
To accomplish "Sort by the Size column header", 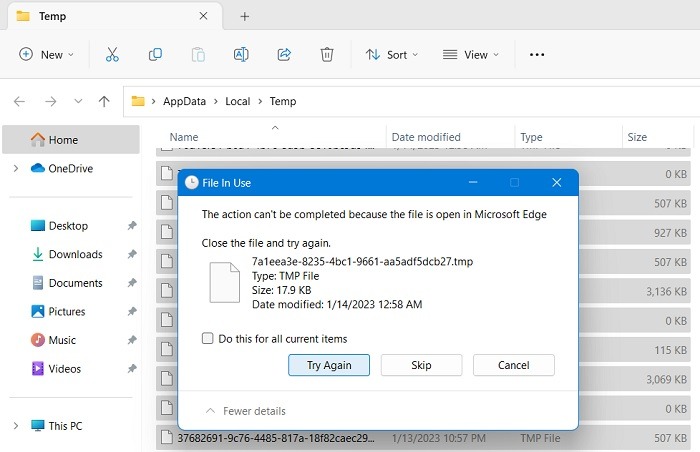I will [x=658, y=137].
